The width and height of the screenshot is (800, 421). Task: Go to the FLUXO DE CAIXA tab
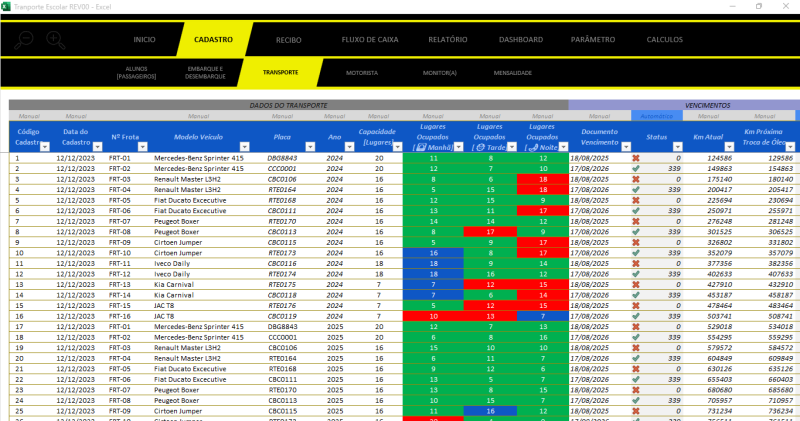coord(367,40)
